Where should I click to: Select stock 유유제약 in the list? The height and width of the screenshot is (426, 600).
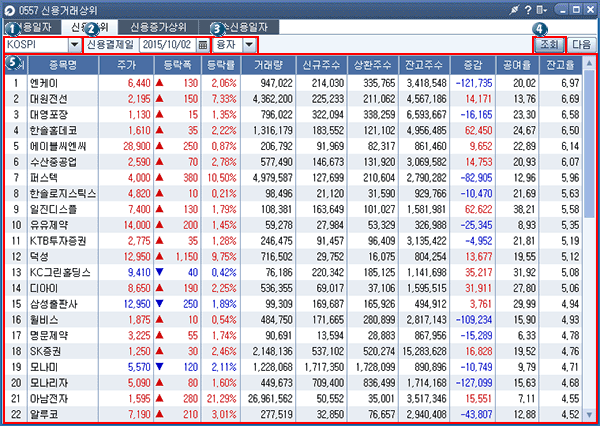pos(49,225)
